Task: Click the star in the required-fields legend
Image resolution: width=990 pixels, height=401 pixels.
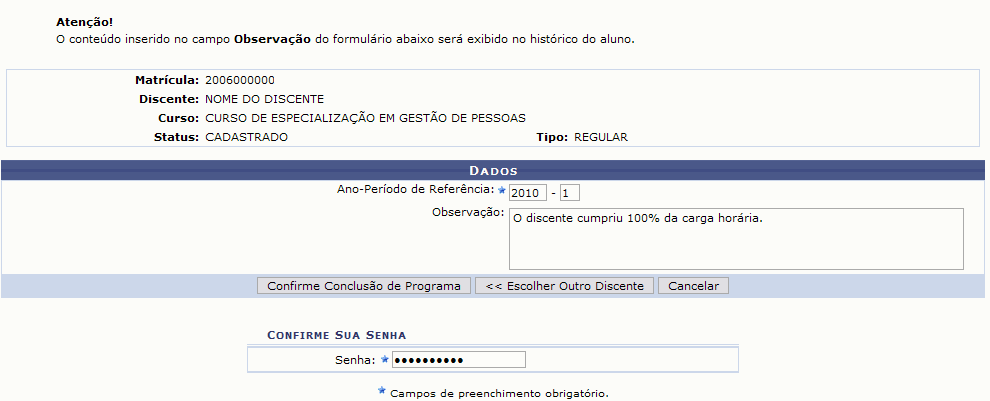Action: pos(381,391)
